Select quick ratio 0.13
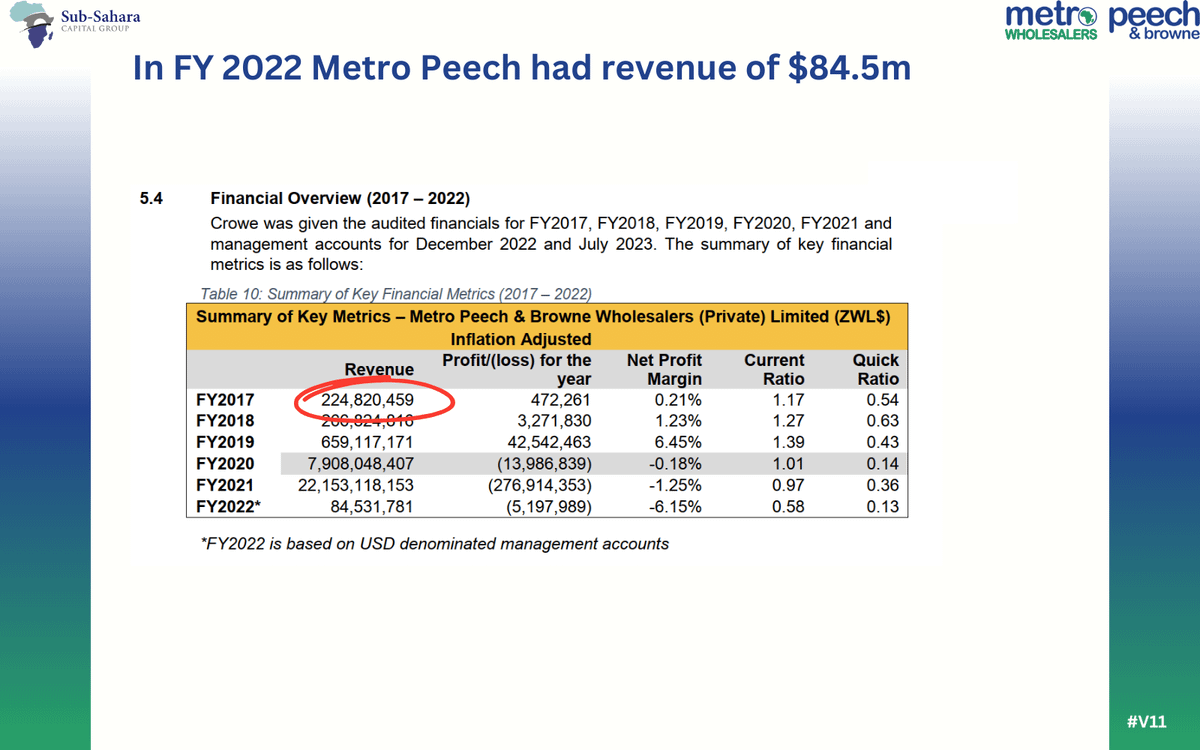Image resolution: width=1200 pixels, height=750 pixels. (x=883, y=506)
